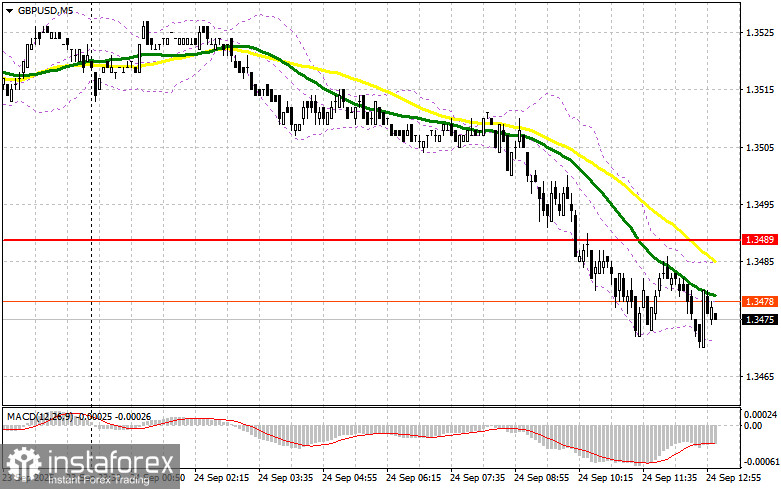Click the 24 Sep 12:55 time label
781x489 pixels.
point(734,478)
